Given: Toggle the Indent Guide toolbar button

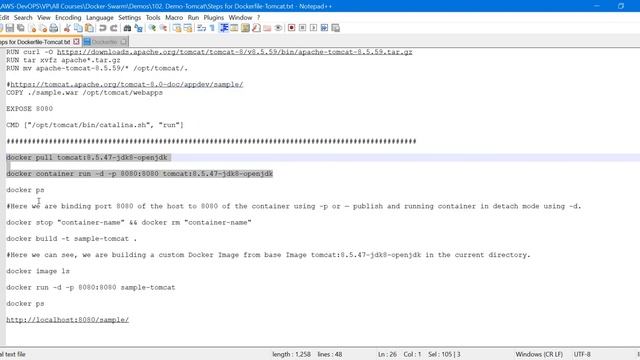Looking at the screenshot, I should pos(224,28).
